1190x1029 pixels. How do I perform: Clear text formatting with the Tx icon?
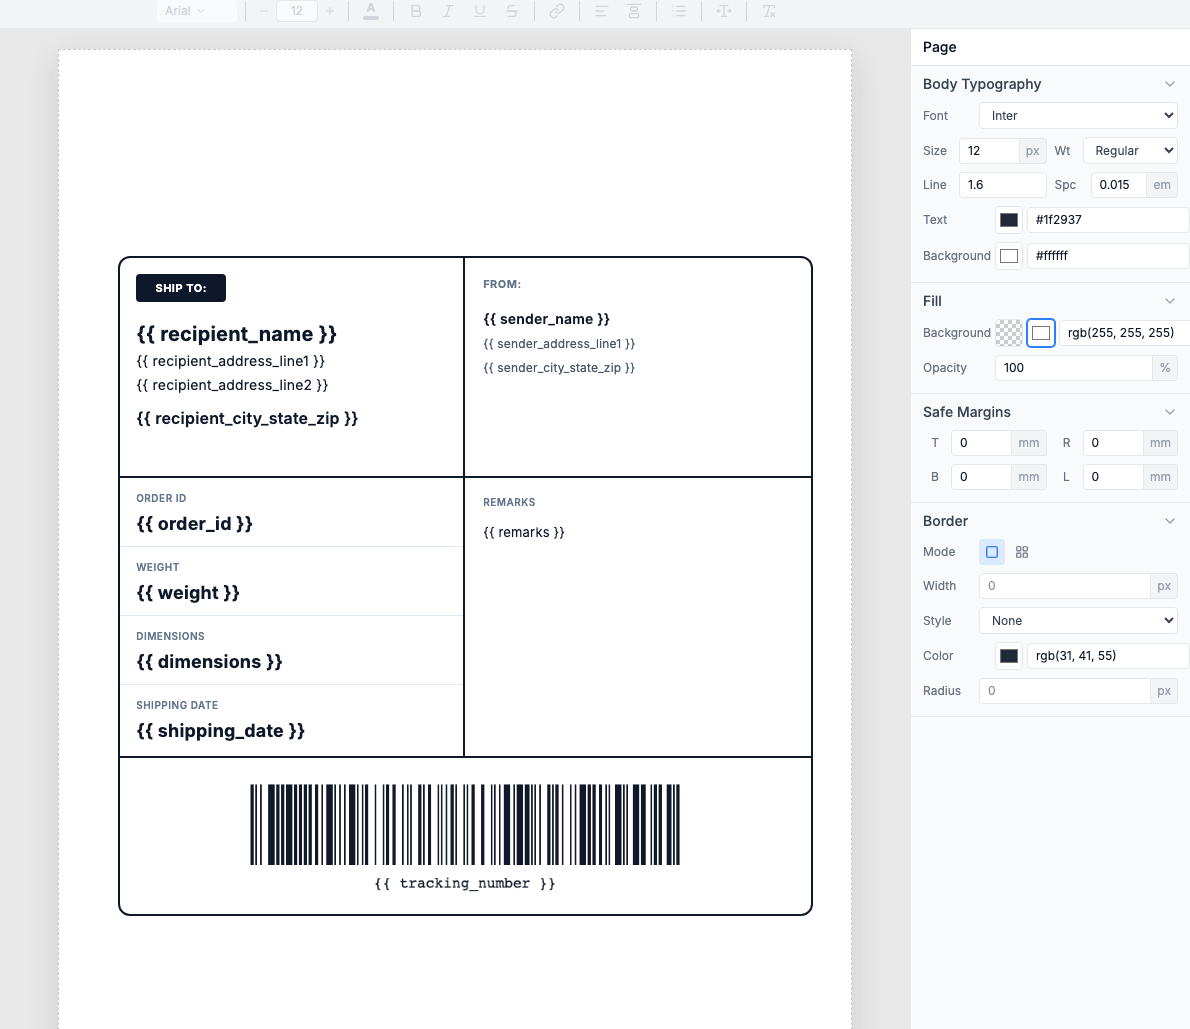[768, 11]
